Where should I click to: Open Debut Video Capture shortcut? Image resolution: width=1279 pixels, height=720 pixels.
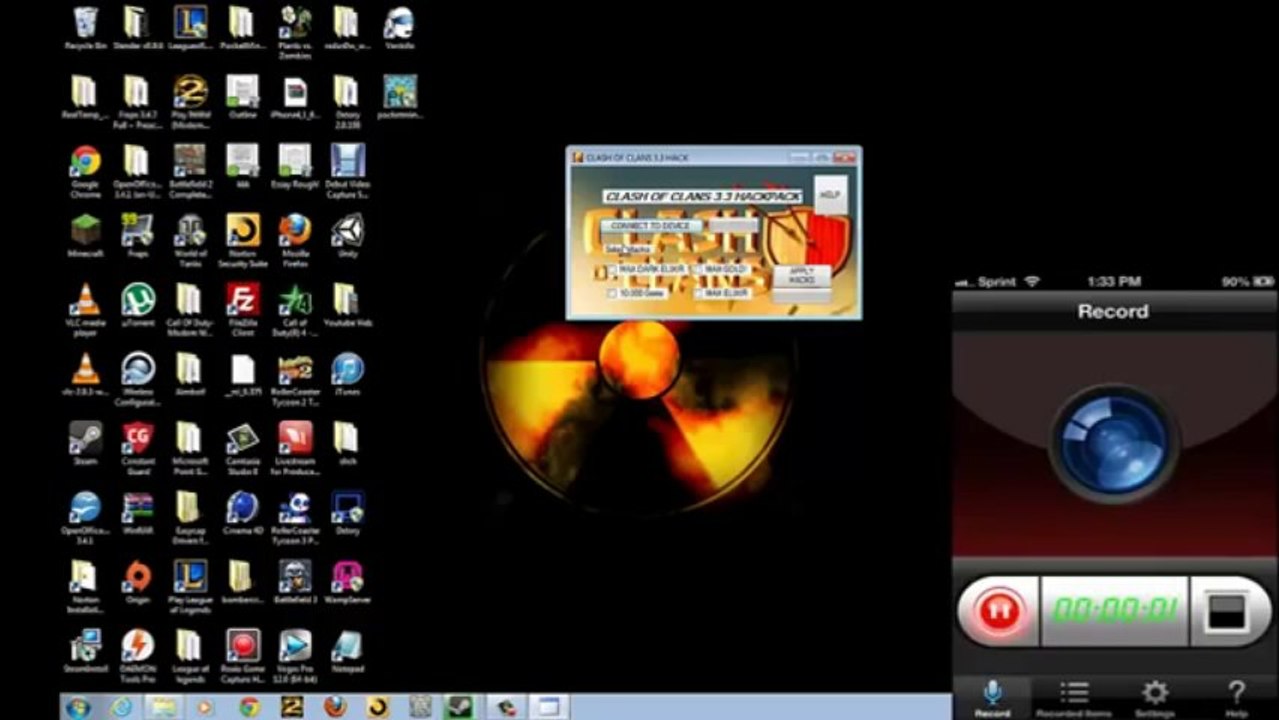(x=347, y=171)
